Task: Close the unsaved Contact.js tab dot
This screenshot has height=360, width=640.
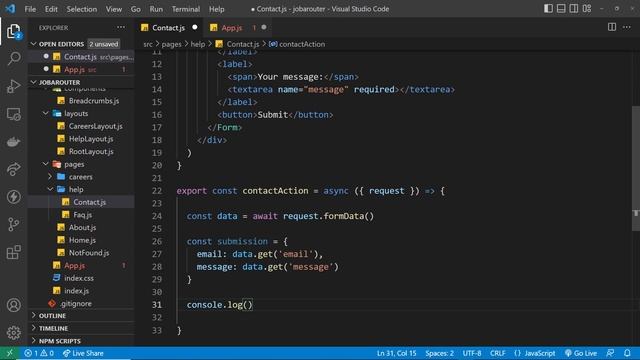Action: click(195, 27)
